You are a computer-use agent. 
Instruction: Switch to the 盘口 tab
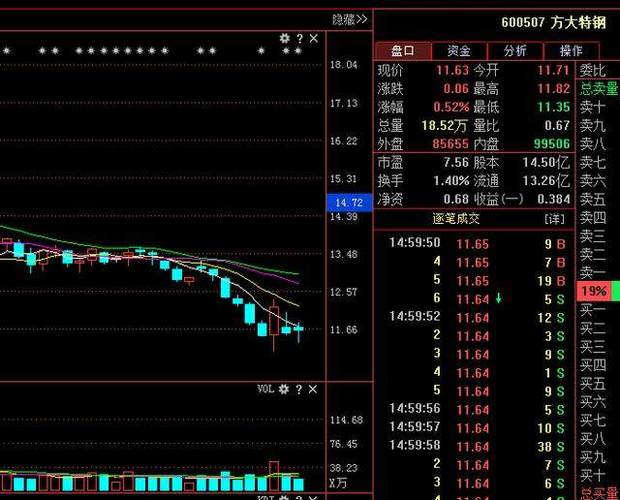point(403,51)
